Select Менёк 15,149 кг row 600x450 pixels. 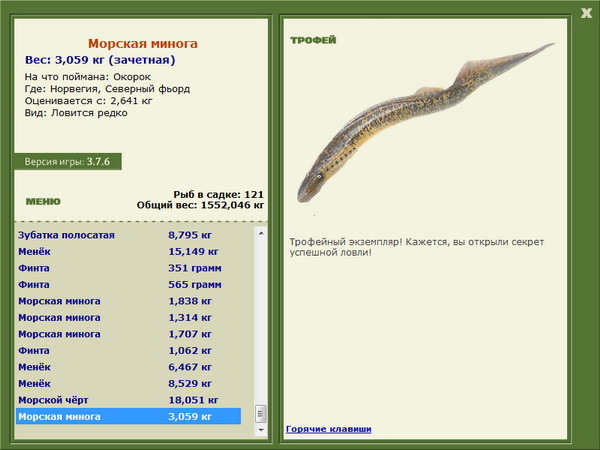(x=129, y=251)
